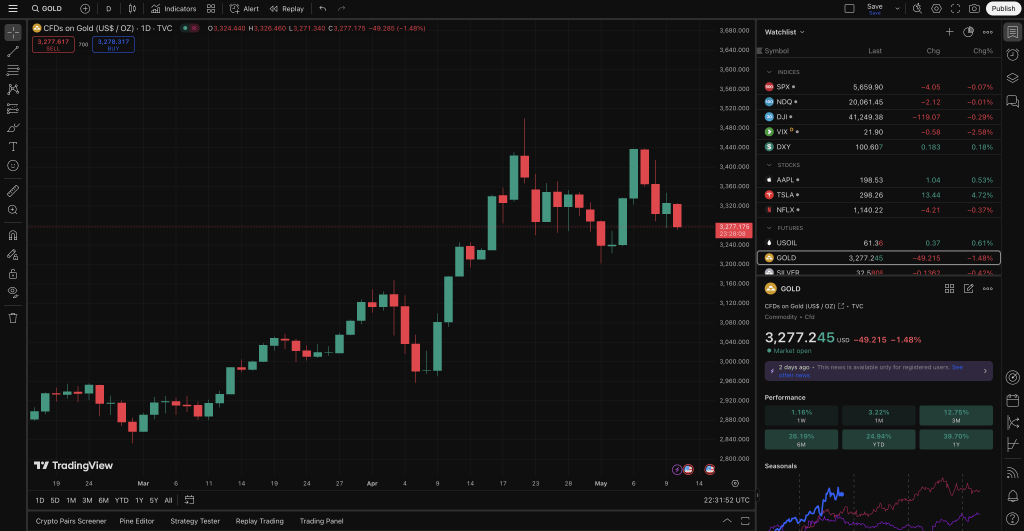Enter fullscreen mode
The image size is (1024, 531).
pyautogui.click(x=955, y=8)
